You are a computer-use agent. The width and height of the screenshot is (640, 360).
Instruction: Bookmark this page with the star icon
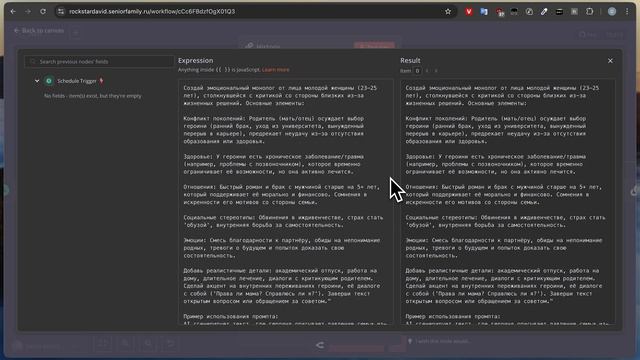point(448,11)
